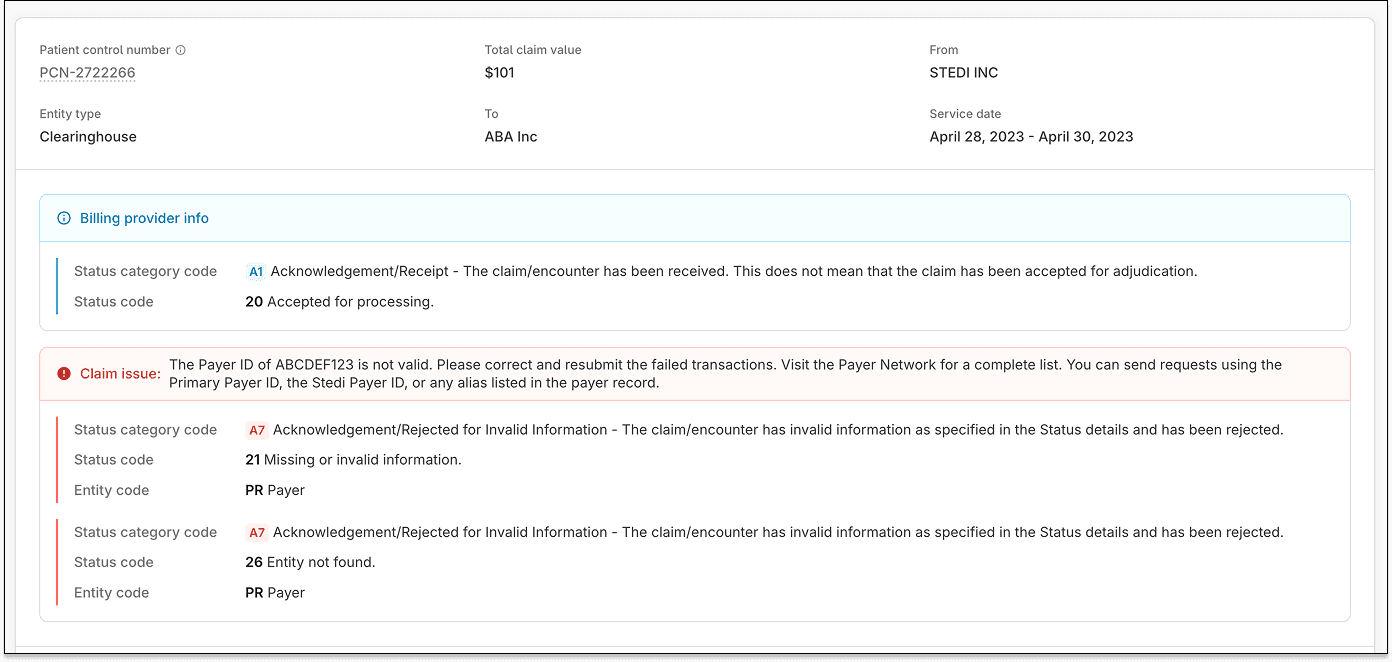Select the Total claim value amount $101
Image resolution: width=1392 pixels, height=662 pixels.
pos(498,72)
